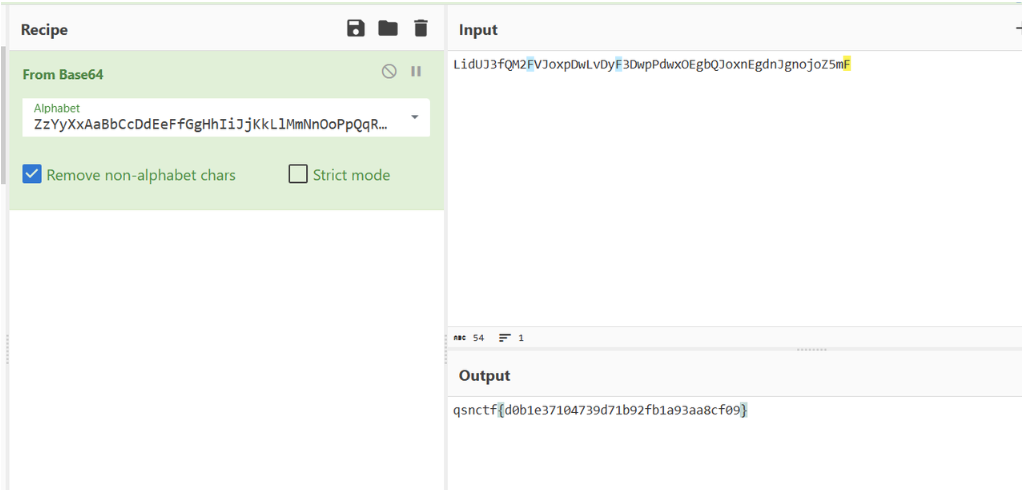
Task: Expand the Alphabet dropdown arrow
Action: point(415,117)
